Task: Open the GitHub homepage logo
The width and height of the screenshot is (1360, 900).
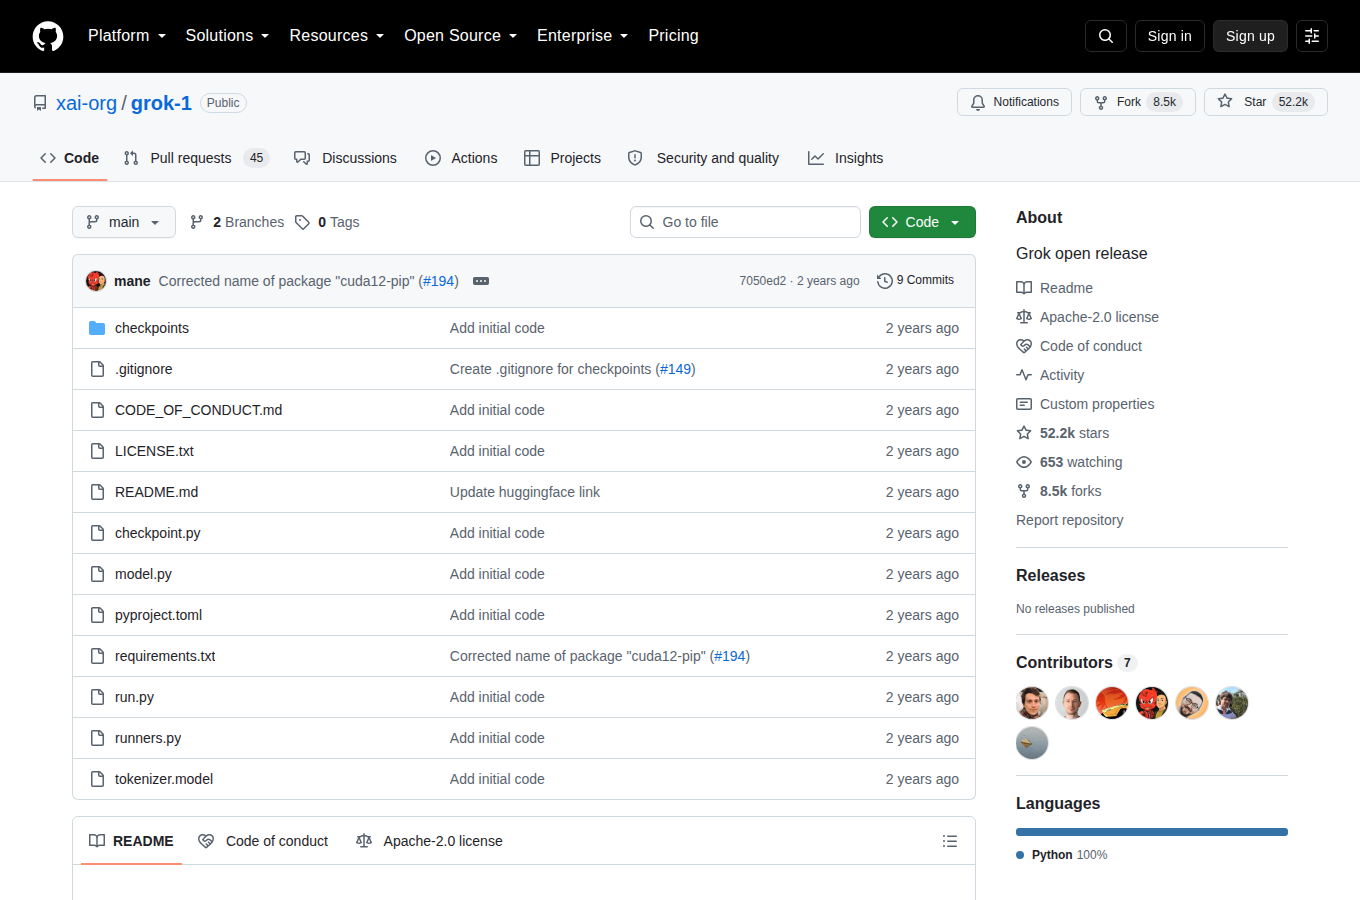Action: pyautogui.click(x=48, y=36)
